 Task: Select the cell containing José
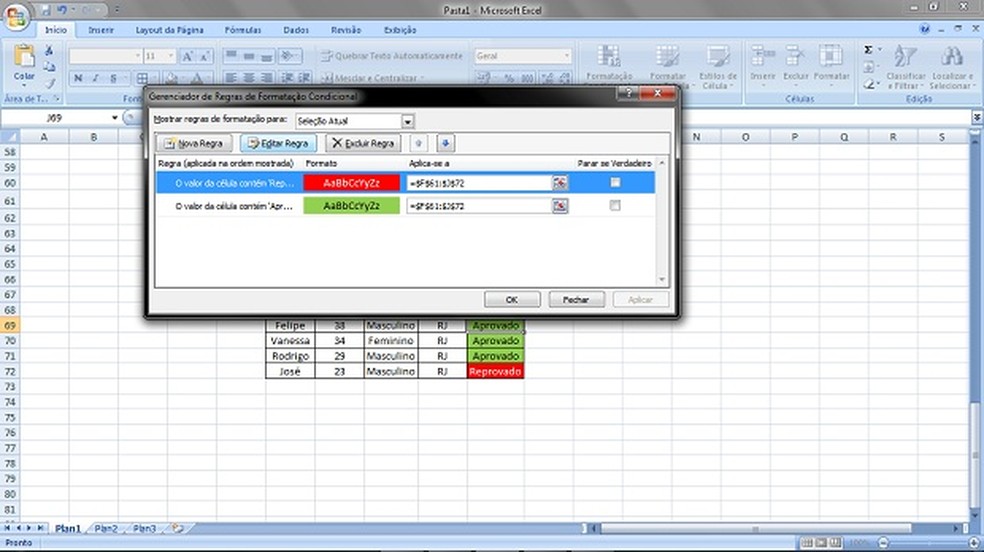[x=290, y=371]
